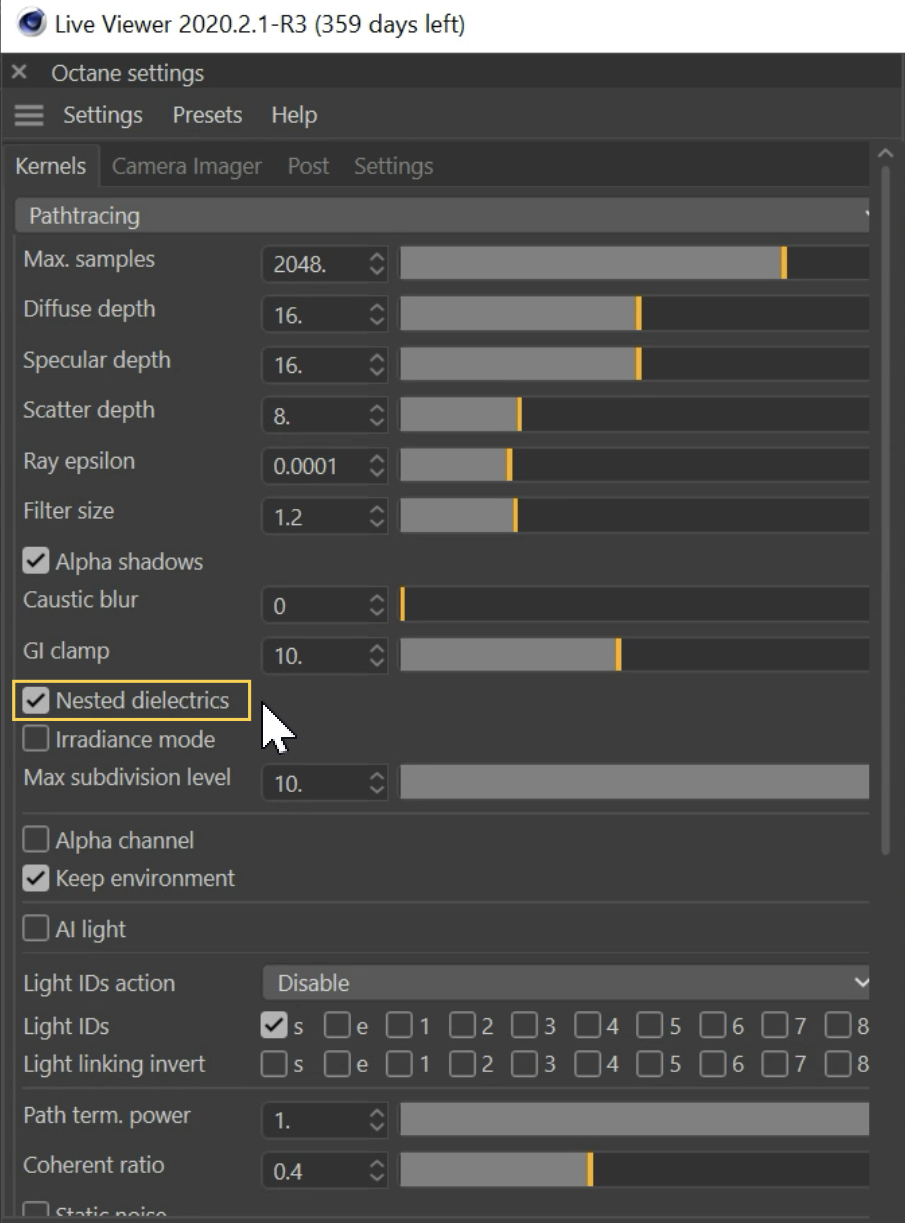
Task: Open the Help menu
Action: click(294, 116)
